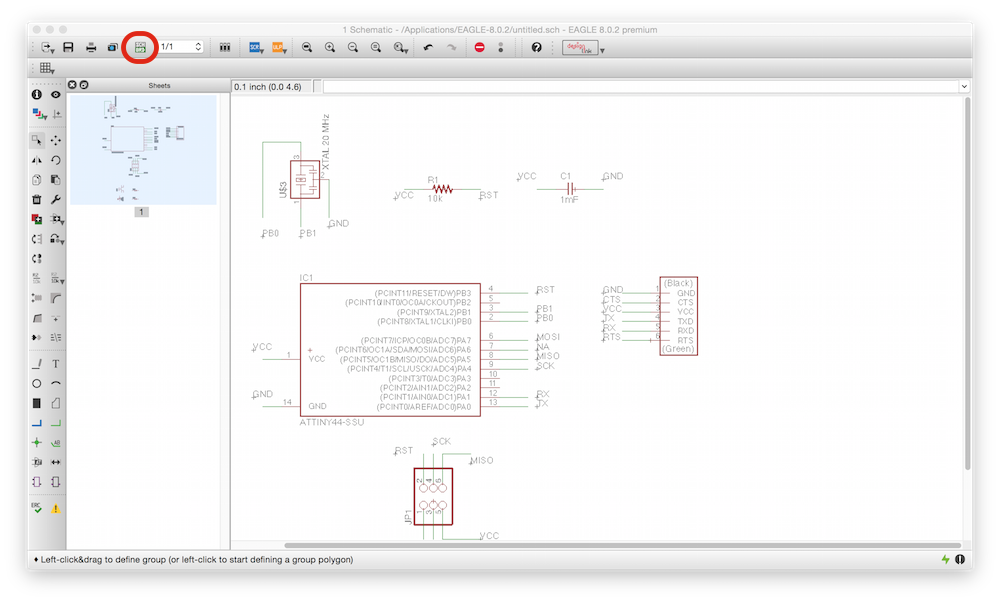Select the Gateswap tool
The image size is (1000, 602).
[37, 259]
